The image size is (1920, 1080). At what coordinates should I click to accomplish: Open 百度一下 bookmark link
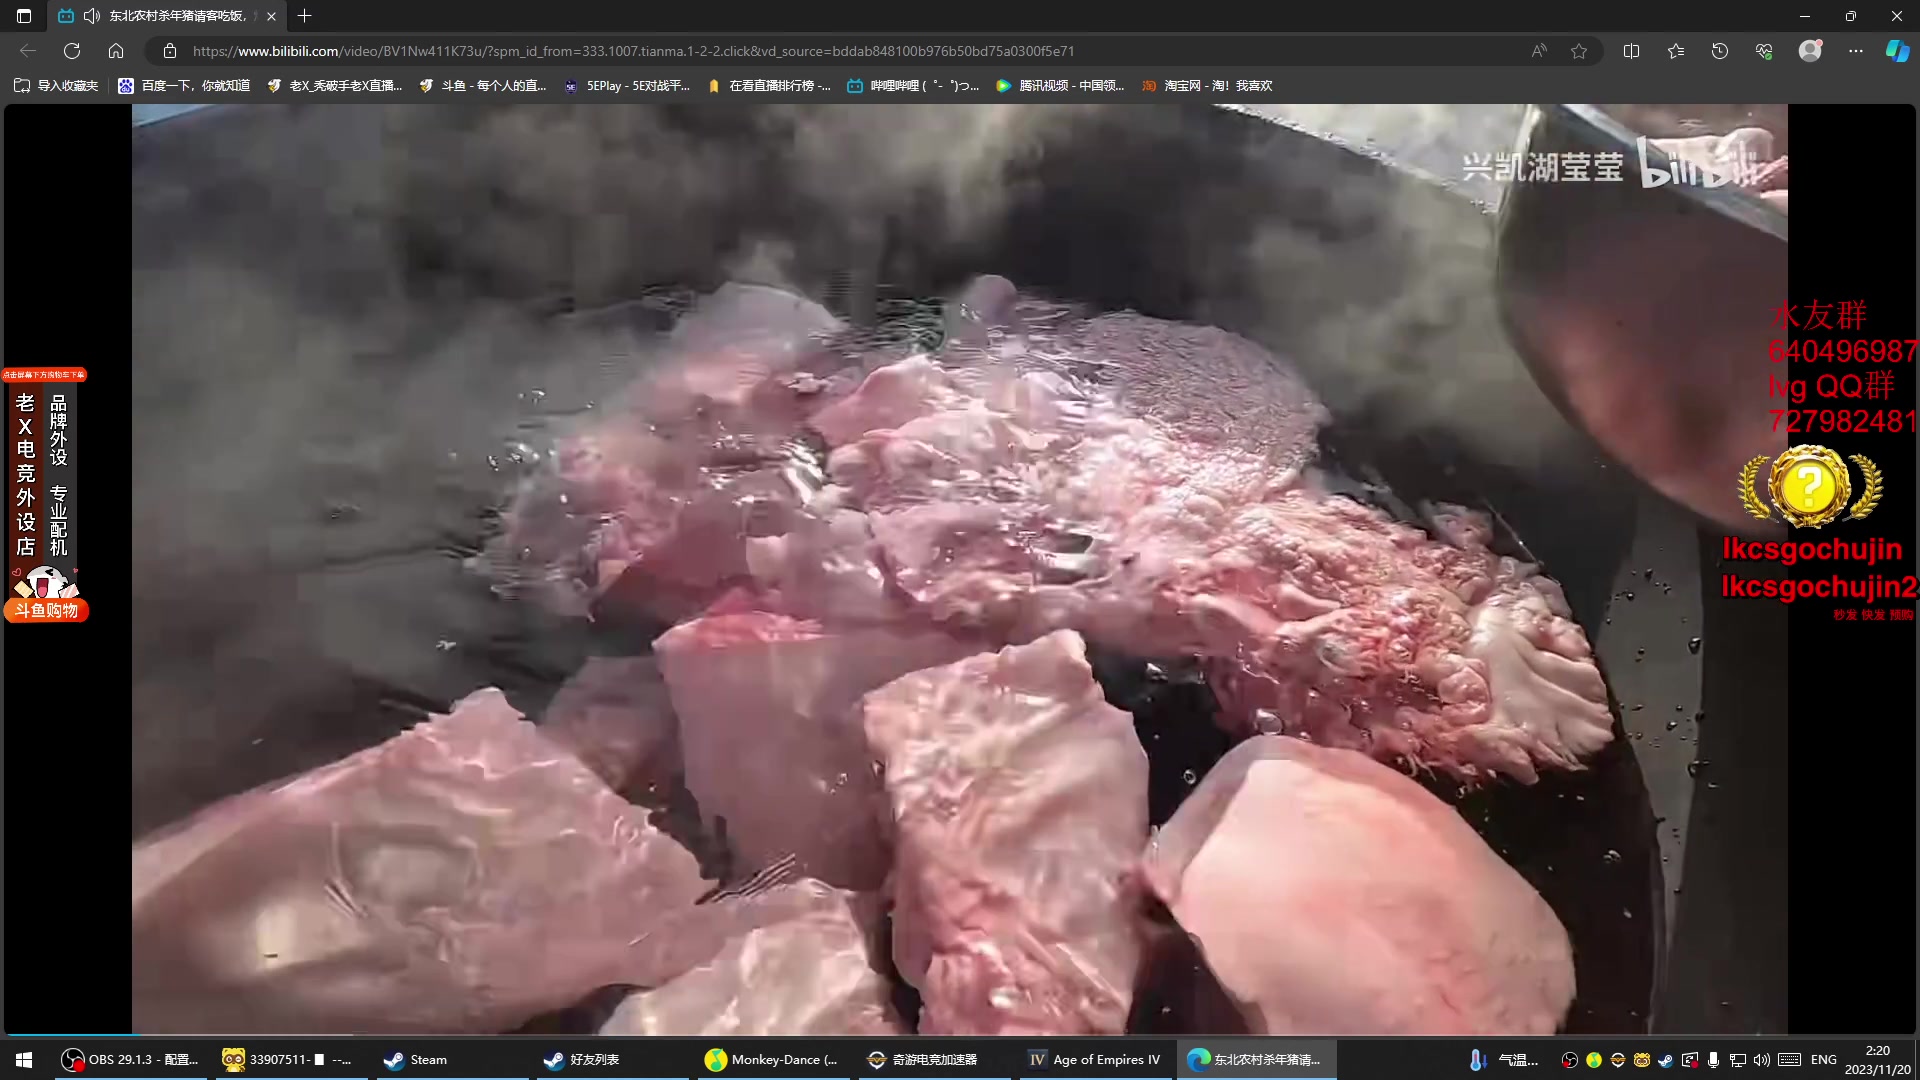[184, 86]
